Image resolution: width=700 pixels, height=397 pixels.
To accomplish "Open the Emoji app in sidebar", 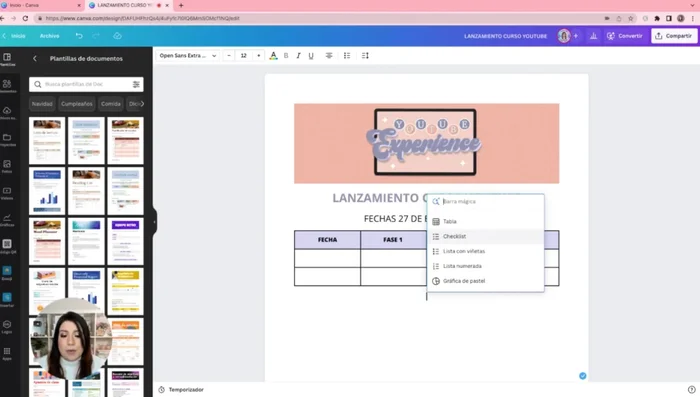I will click(x=7, y=273).
